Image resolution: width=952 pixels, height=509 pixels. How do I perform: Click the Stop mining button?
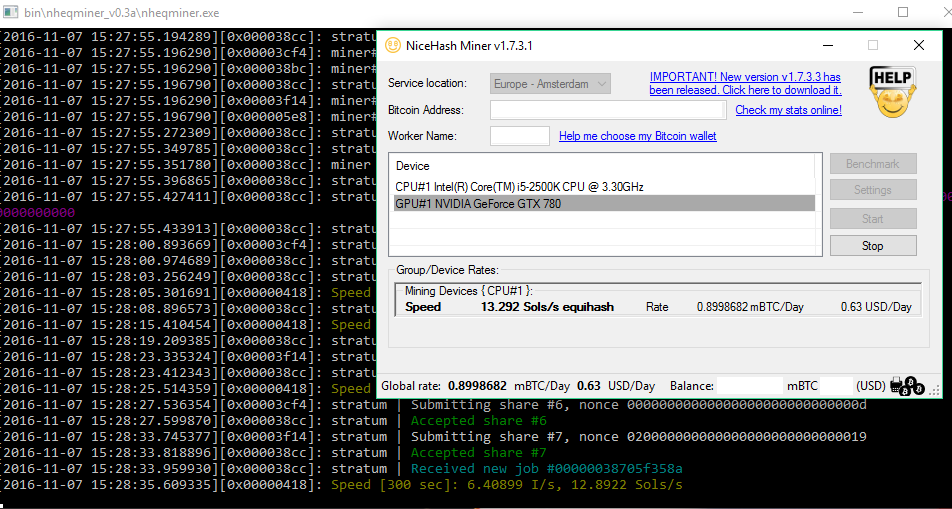[x=872, y=246]
